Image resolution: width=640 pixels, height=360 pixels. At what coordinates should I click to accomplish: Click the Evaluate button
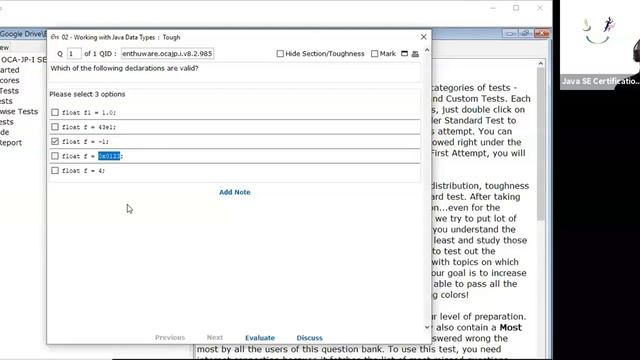(260, 338)
